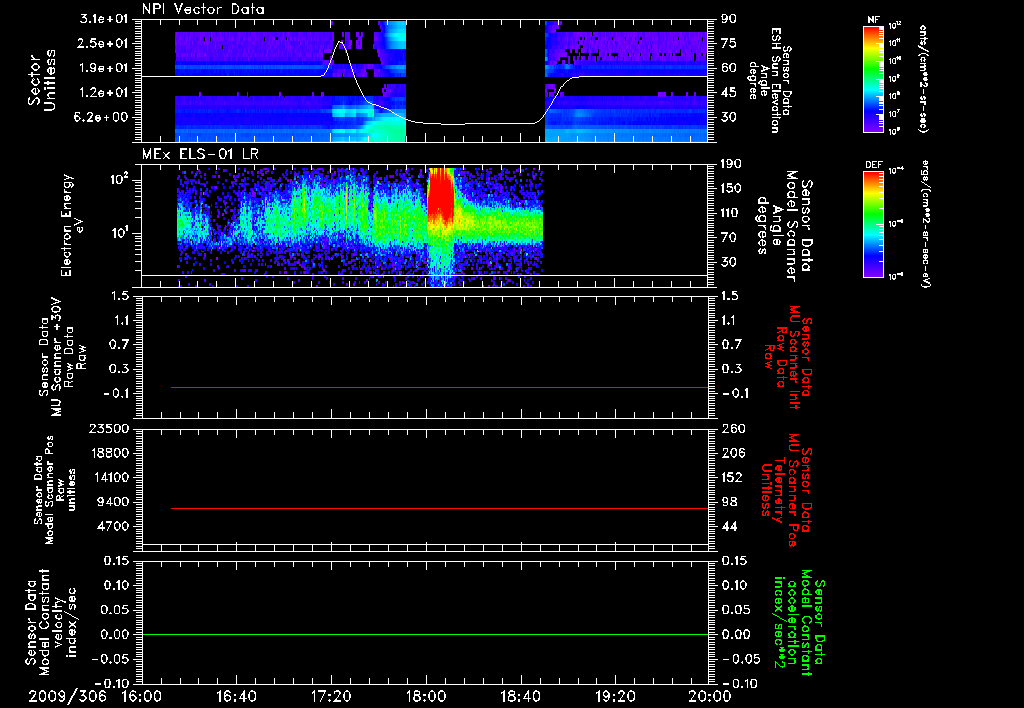
Task: Click the 'DEF' color bar label
Action: 873,165
